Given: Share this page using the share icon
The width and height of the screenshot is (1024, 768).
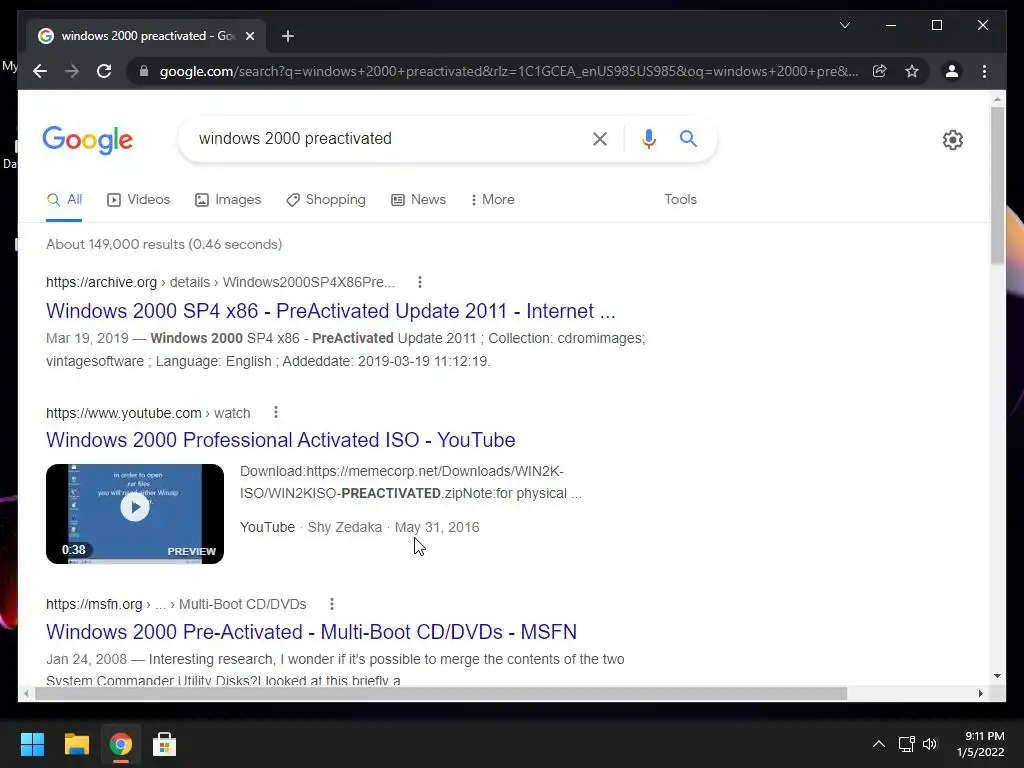Looking at the screenshot, I should 880,71.
